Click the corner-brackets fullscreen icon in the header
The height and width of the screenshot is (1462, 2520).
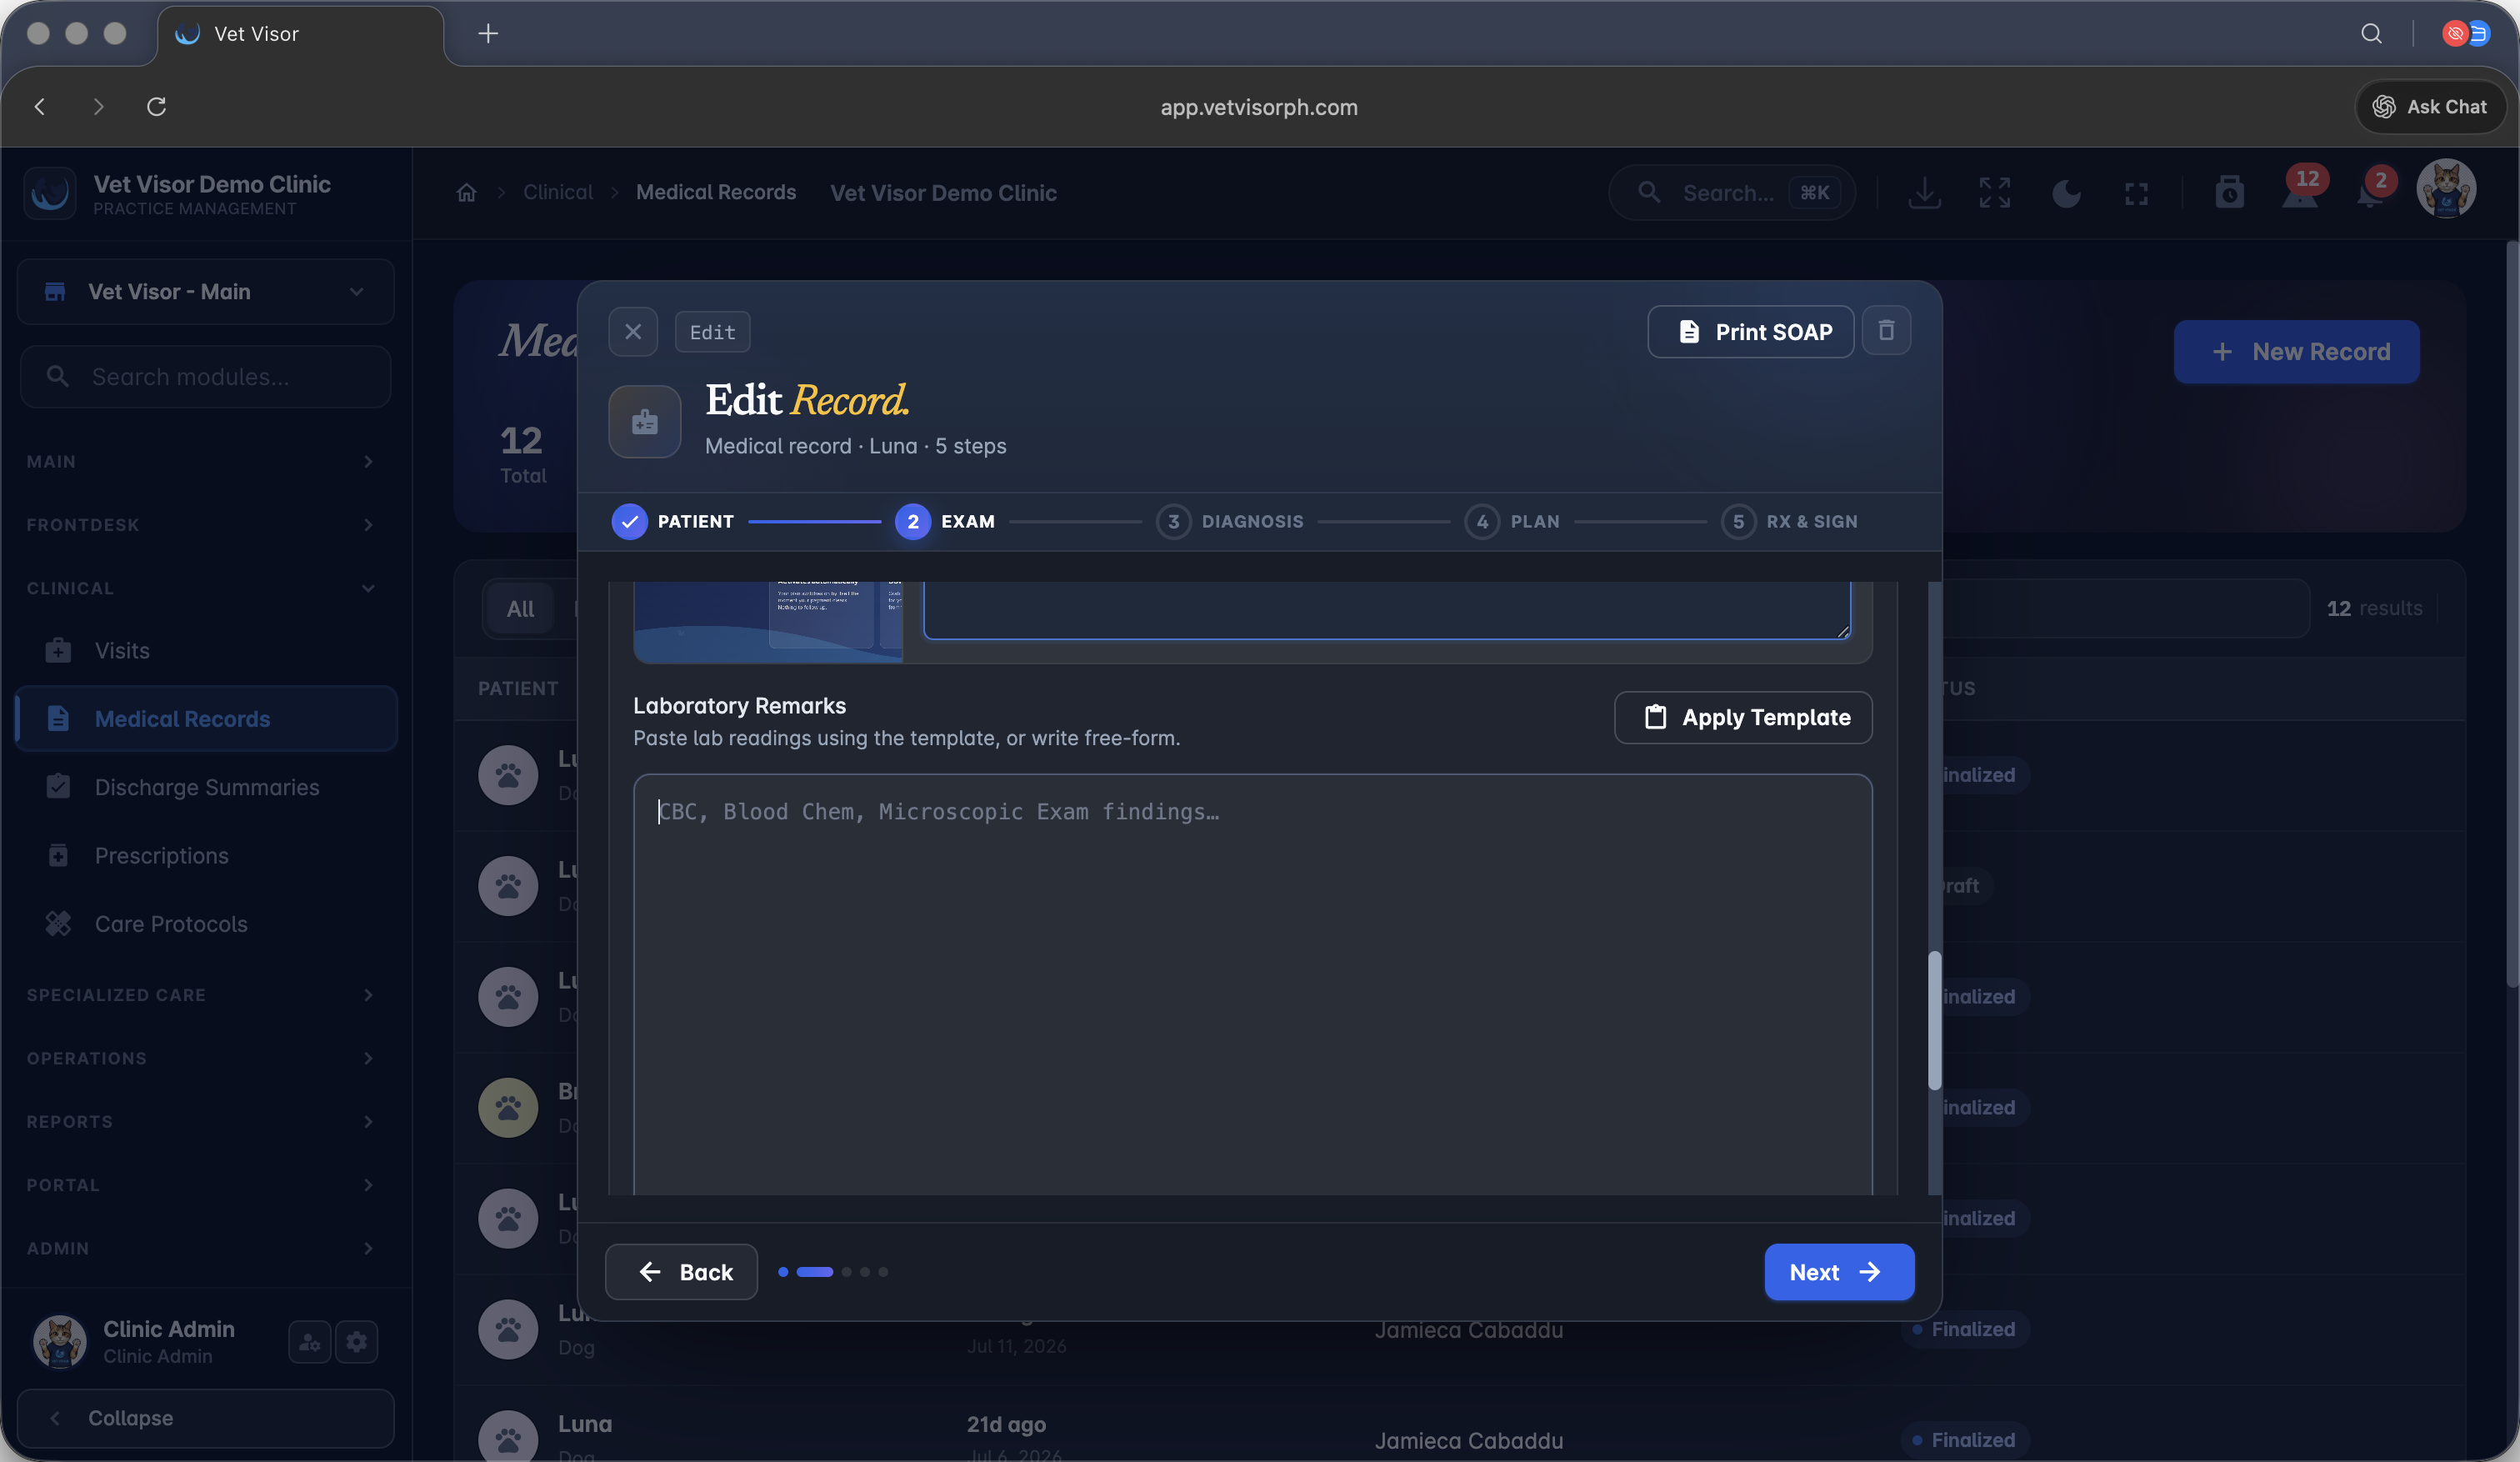2136,193
